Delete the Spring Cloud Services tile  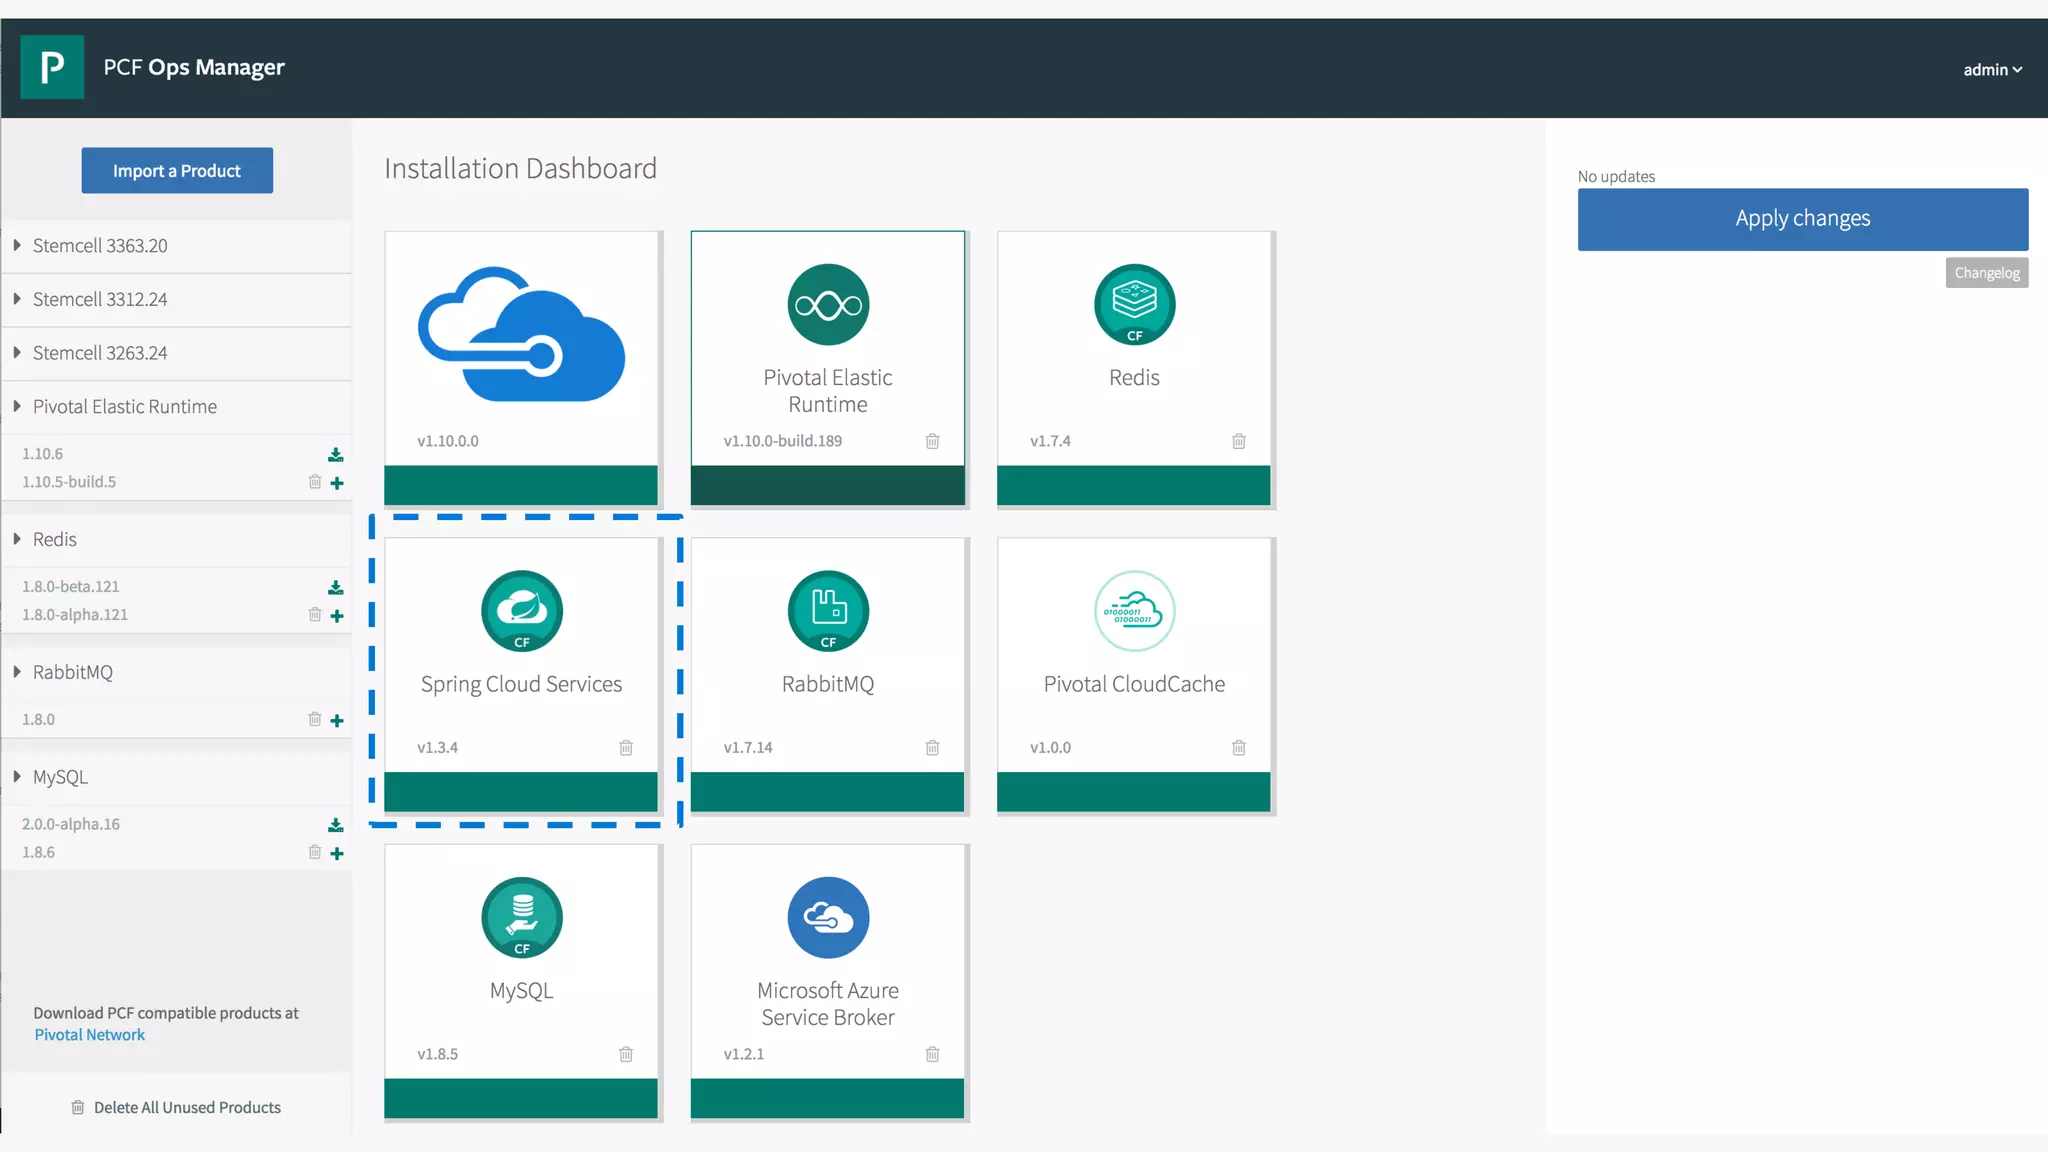626,748
